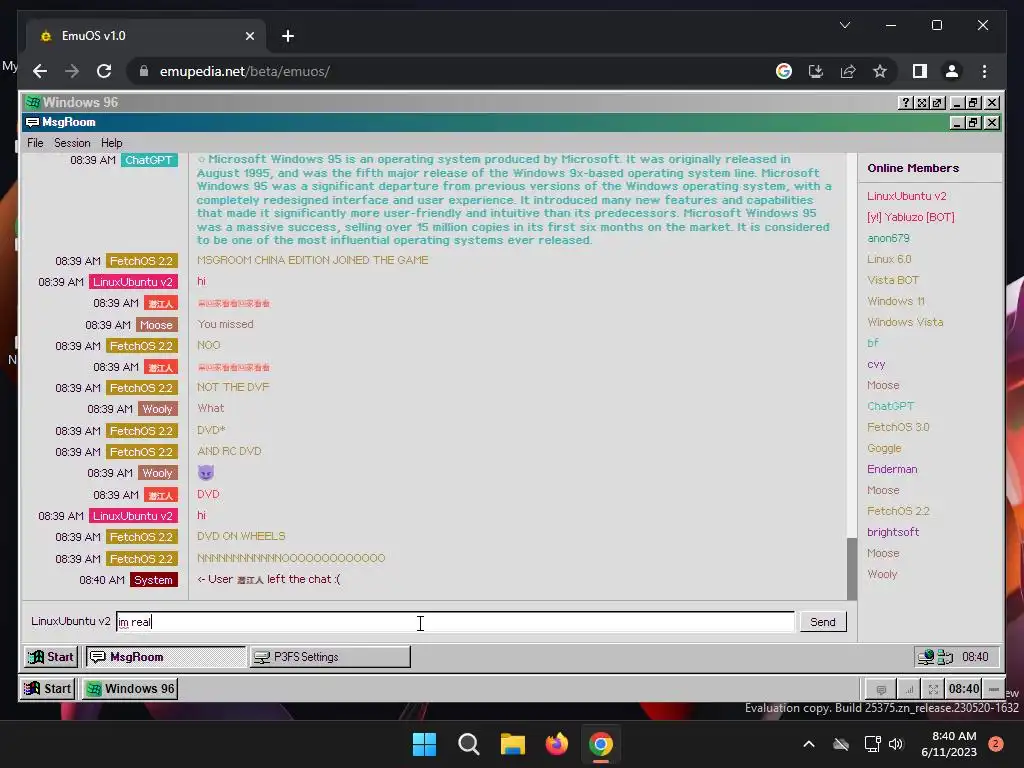Click the Windows 96 Start button
Viewport: 1024px width, 768px height.
(x=52, y=656)
